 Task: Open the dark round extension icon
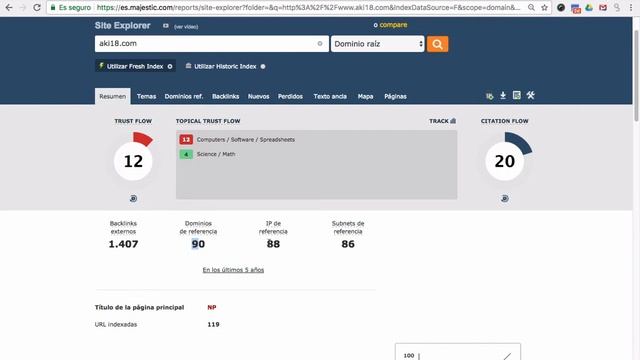pos(561,7)
